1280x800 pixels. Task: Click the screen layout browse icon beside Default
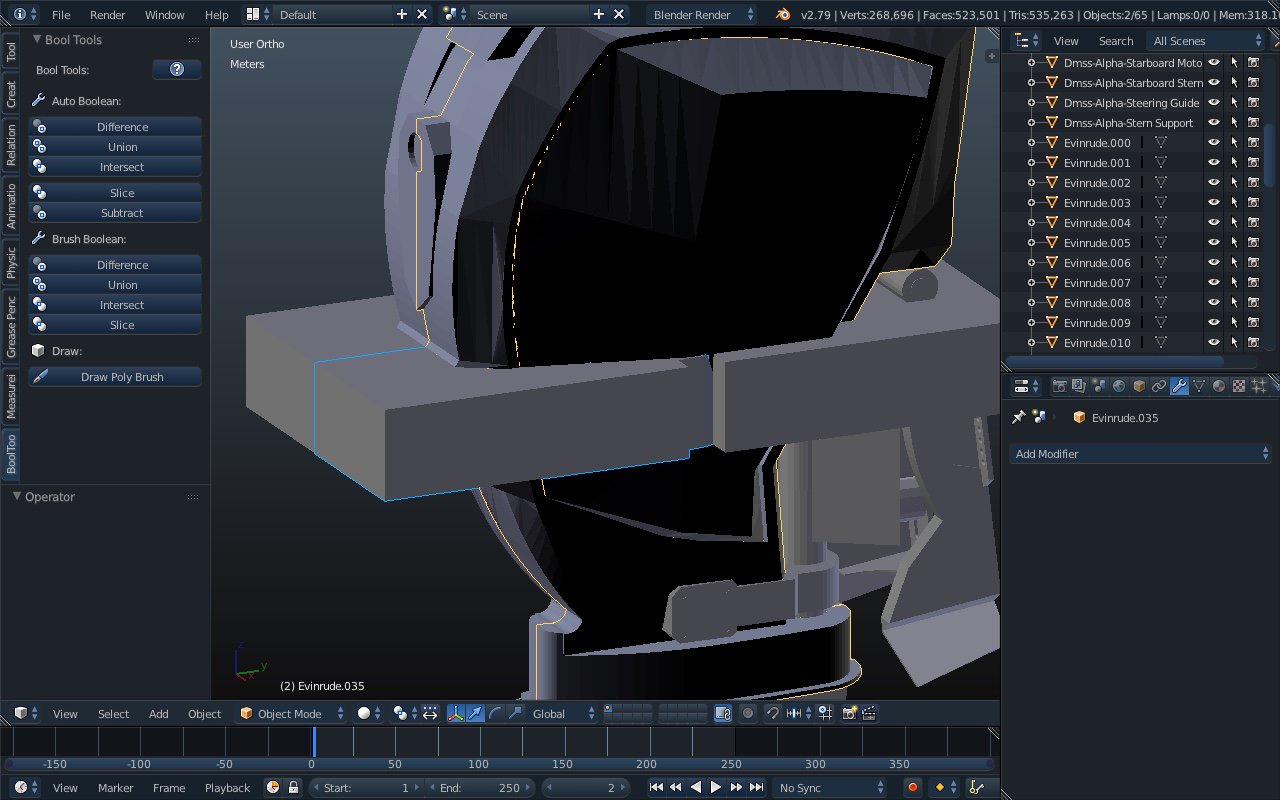(x=257, y=14)
